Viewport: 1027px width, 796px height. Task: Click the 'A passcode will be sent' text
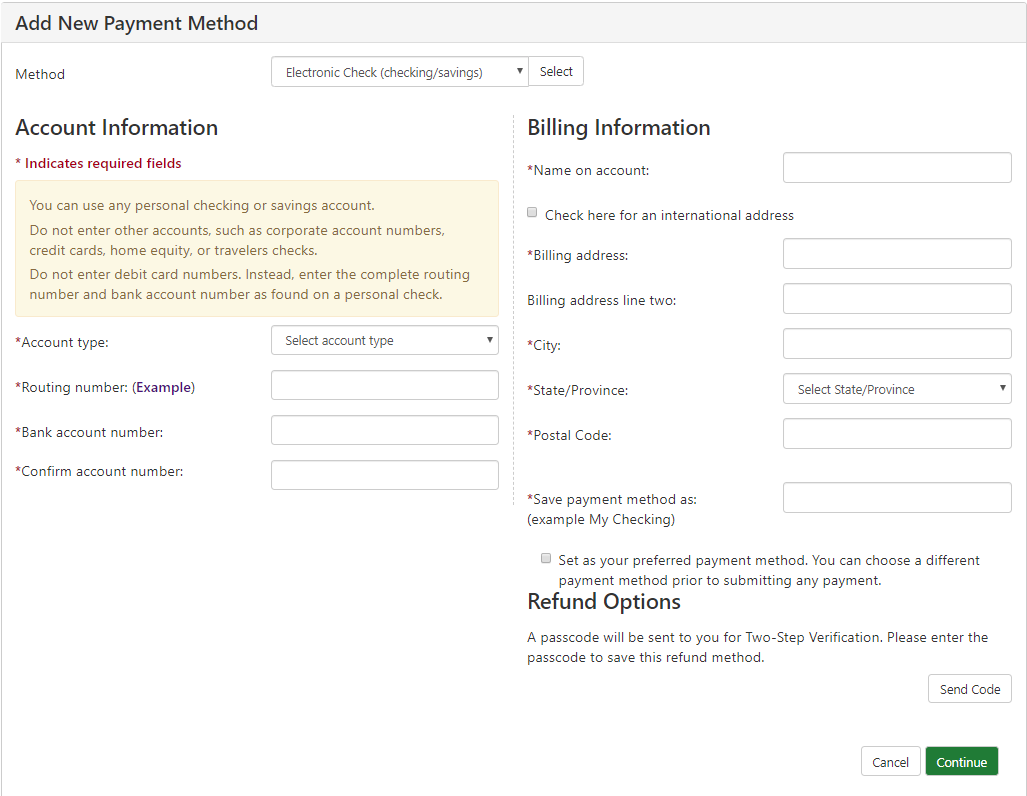(757, 647)
